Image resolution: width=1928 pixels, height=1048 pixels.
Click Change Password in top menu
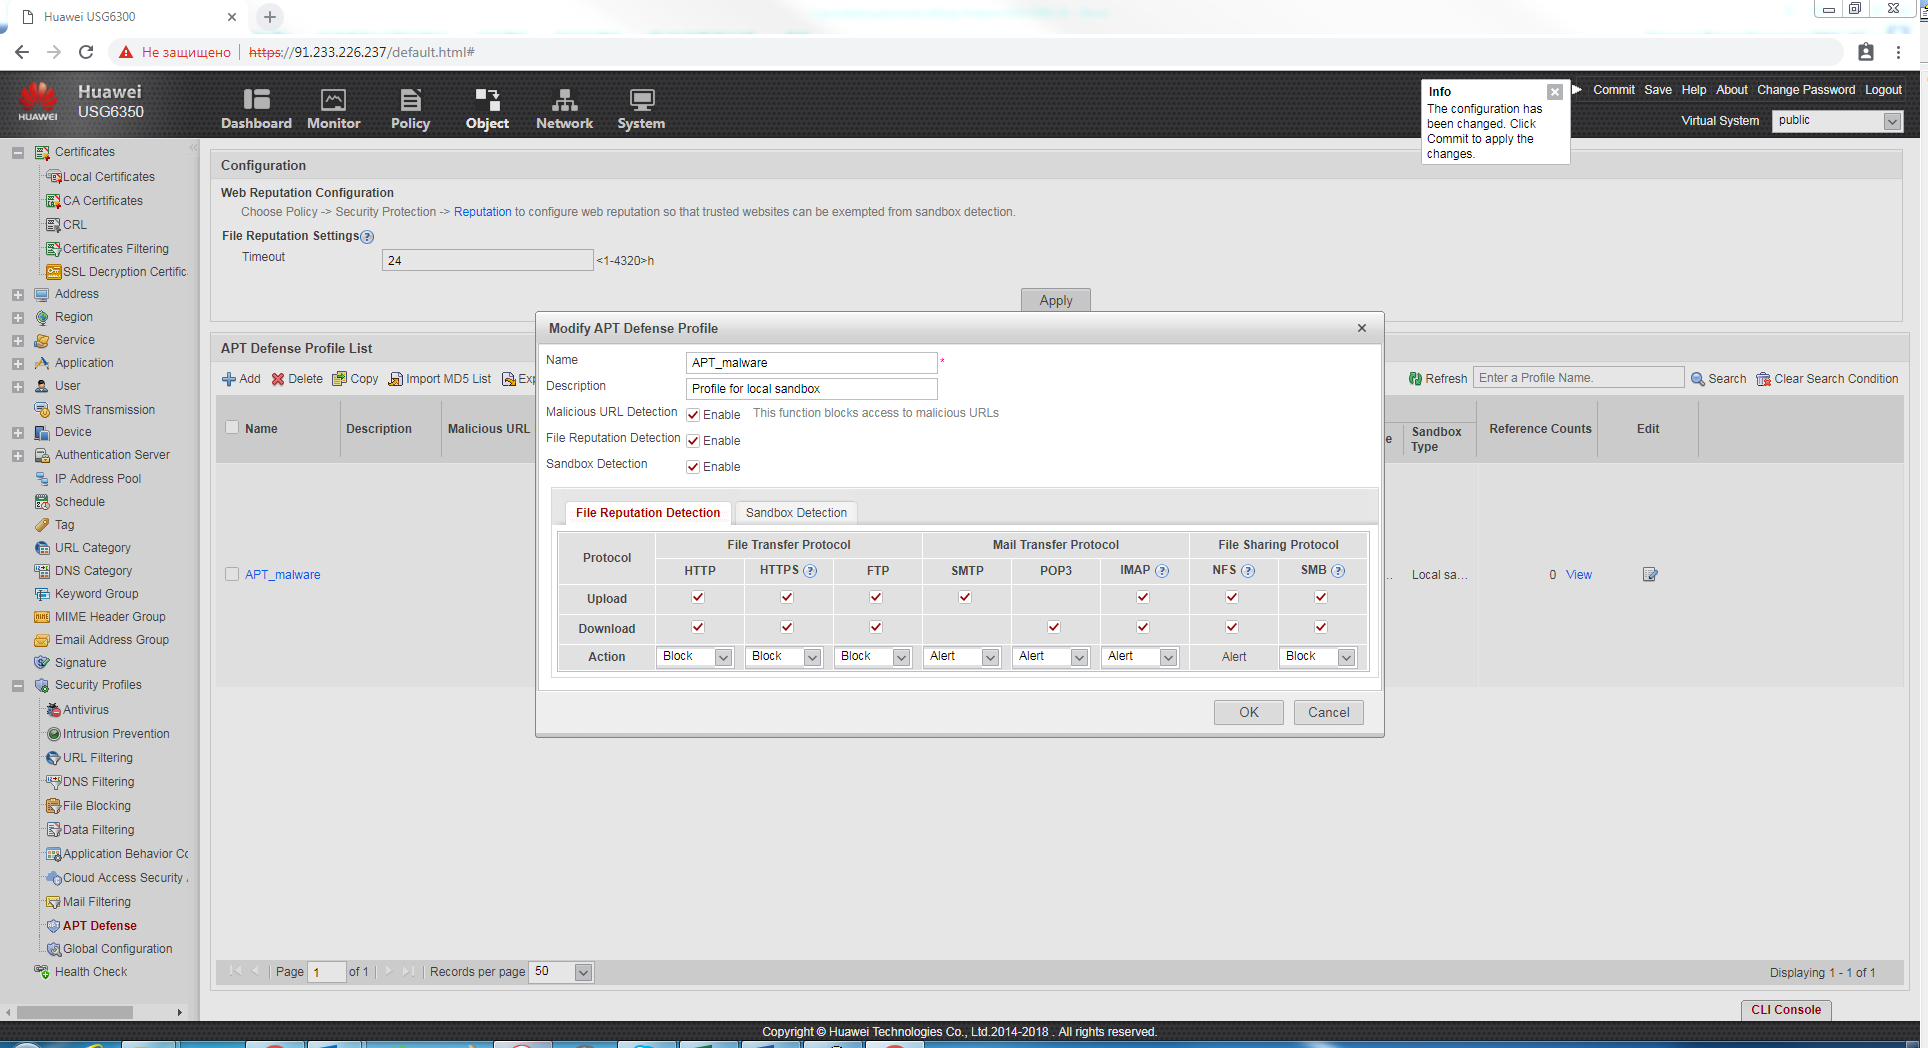(x=1806, y=90)
